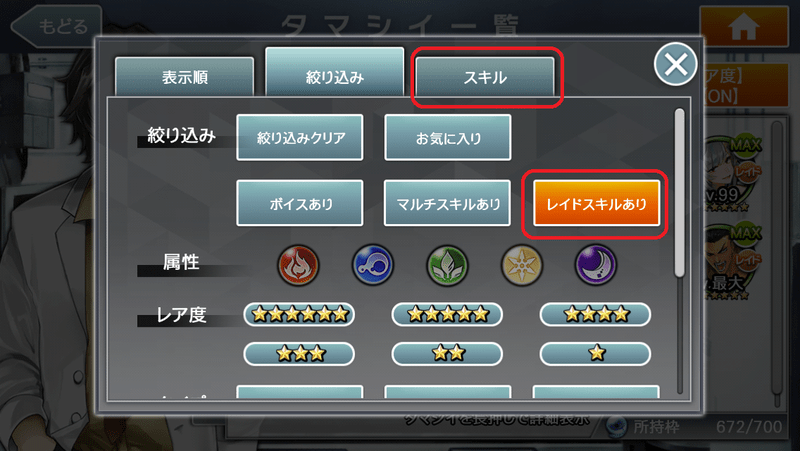
Task: Switch to the 表示順 tab
Action: (185, 77)
